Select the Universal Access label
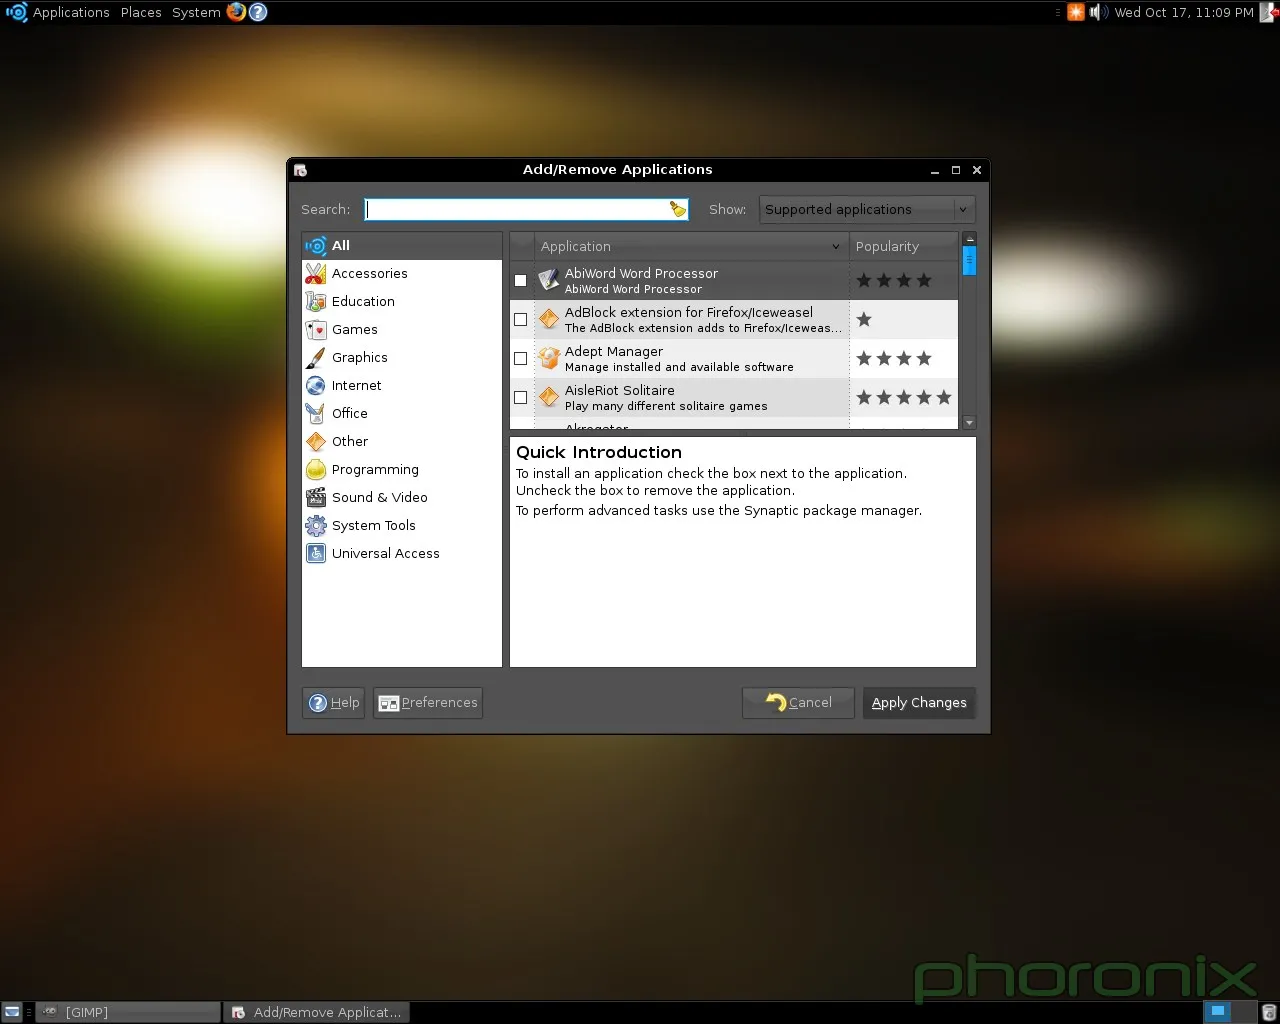This screenshot has width=1280, height=1024. pyautogui.click(x=386, y=554)
